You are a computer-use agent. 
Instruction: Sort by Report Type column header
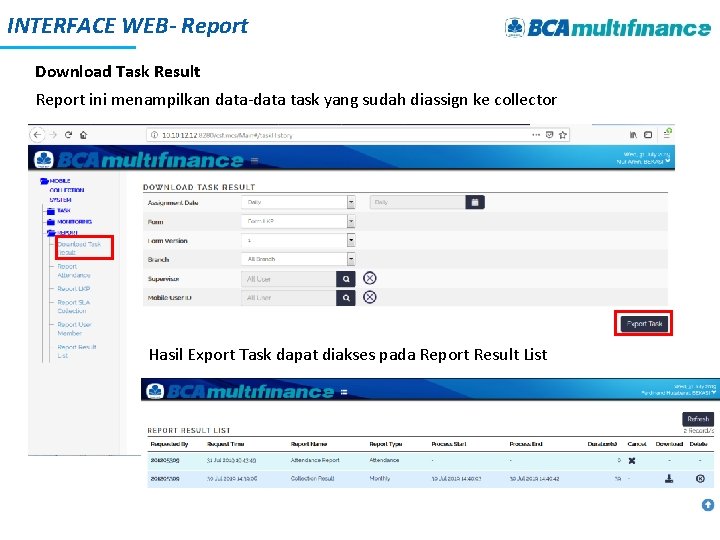point(386,444)
